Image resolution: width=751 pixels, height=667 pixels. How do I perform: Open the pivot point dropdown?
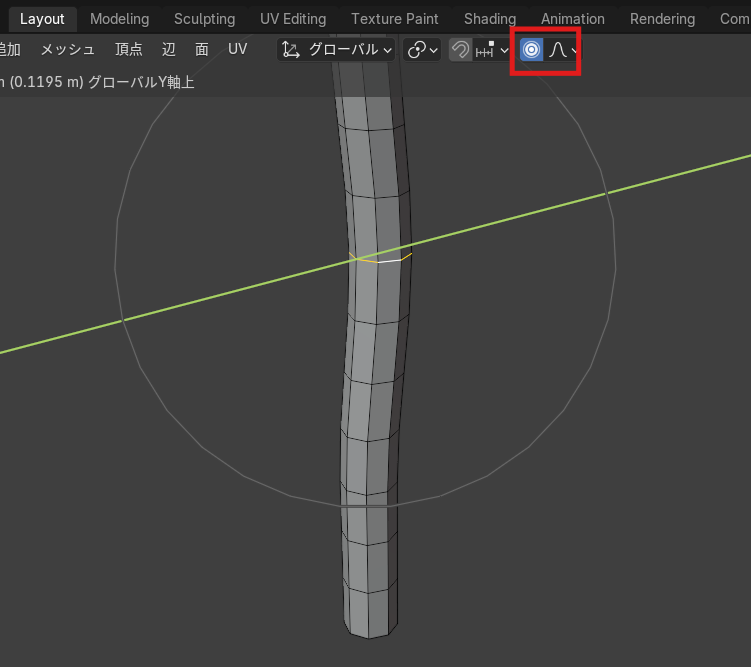[x=422, y=49]
